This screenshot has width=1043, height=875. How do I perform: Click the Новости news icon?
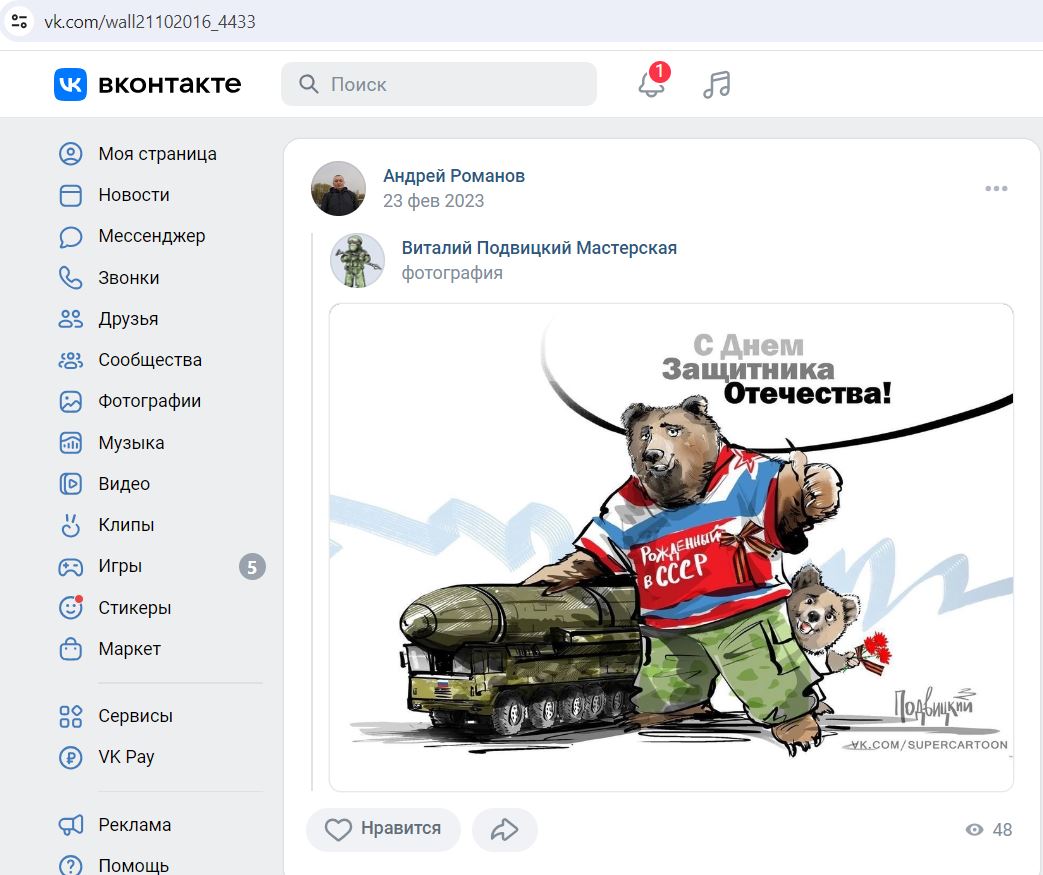click(x=71, y=195)
